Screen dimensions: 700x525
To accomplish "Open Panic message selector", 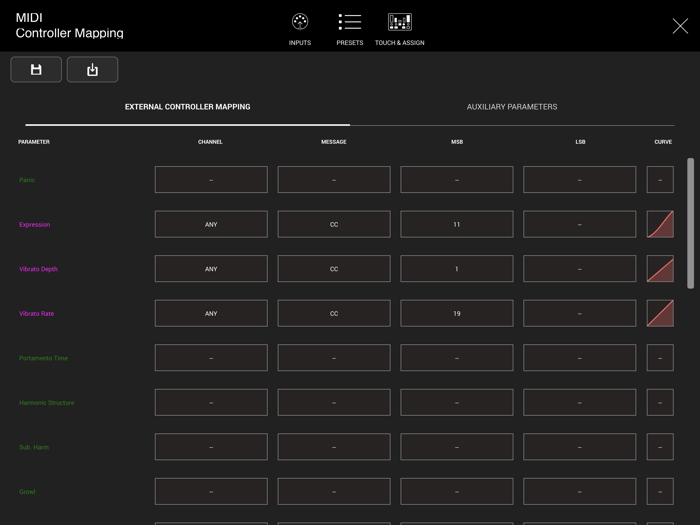I will coord(334,179).
